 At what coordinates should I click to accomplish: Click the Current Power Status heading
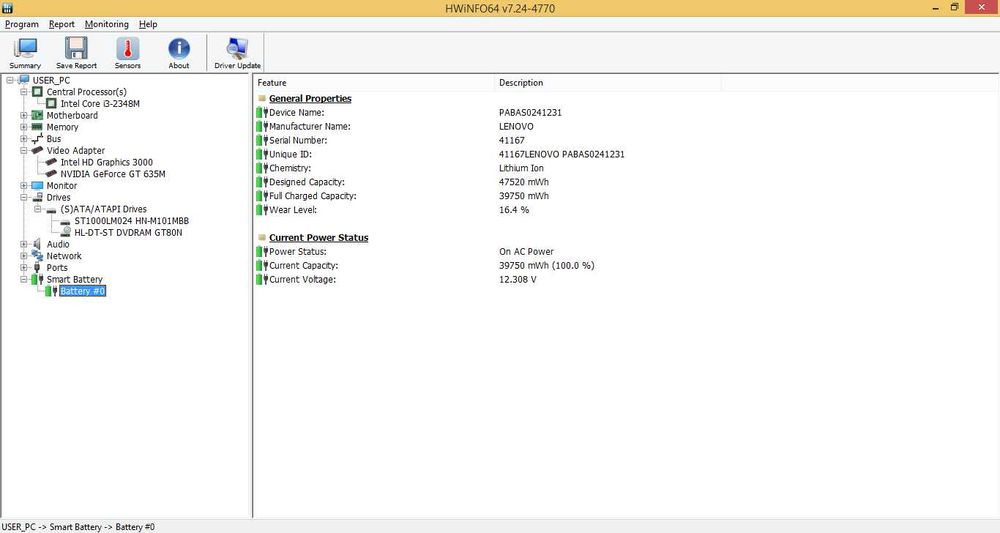pos(318,237)
